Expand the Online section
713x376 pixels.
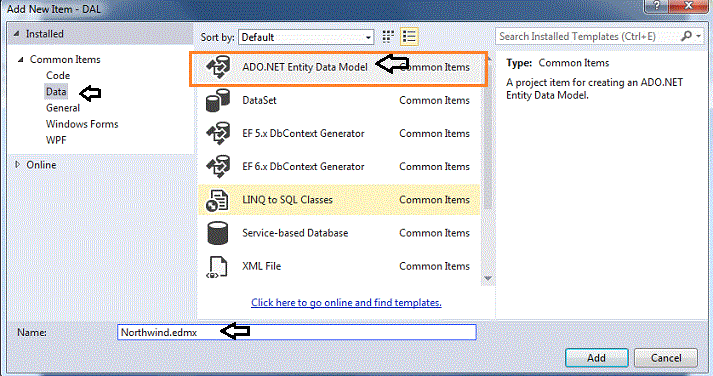click(17, 165)
